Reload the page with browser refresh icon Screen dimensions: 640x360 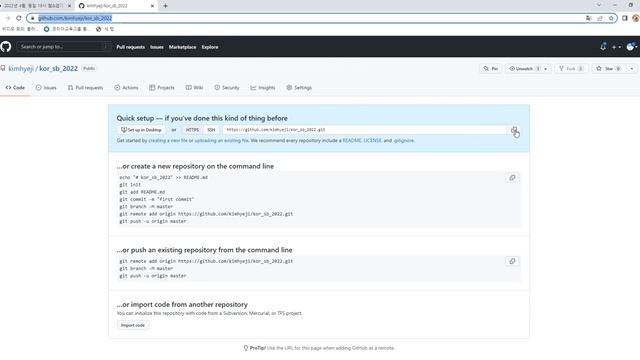18,18
